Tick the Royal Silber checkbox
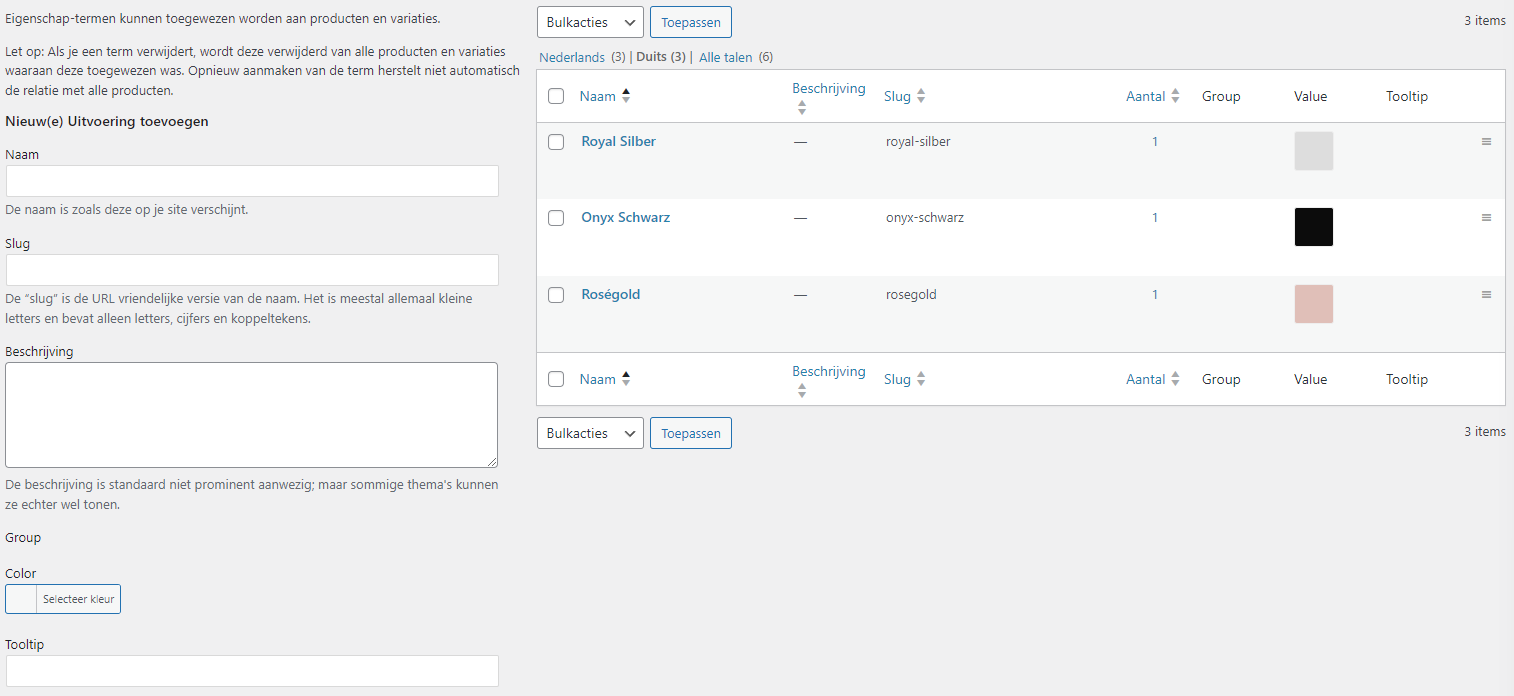Screen dimensions: 1514x696 (556, 142)
